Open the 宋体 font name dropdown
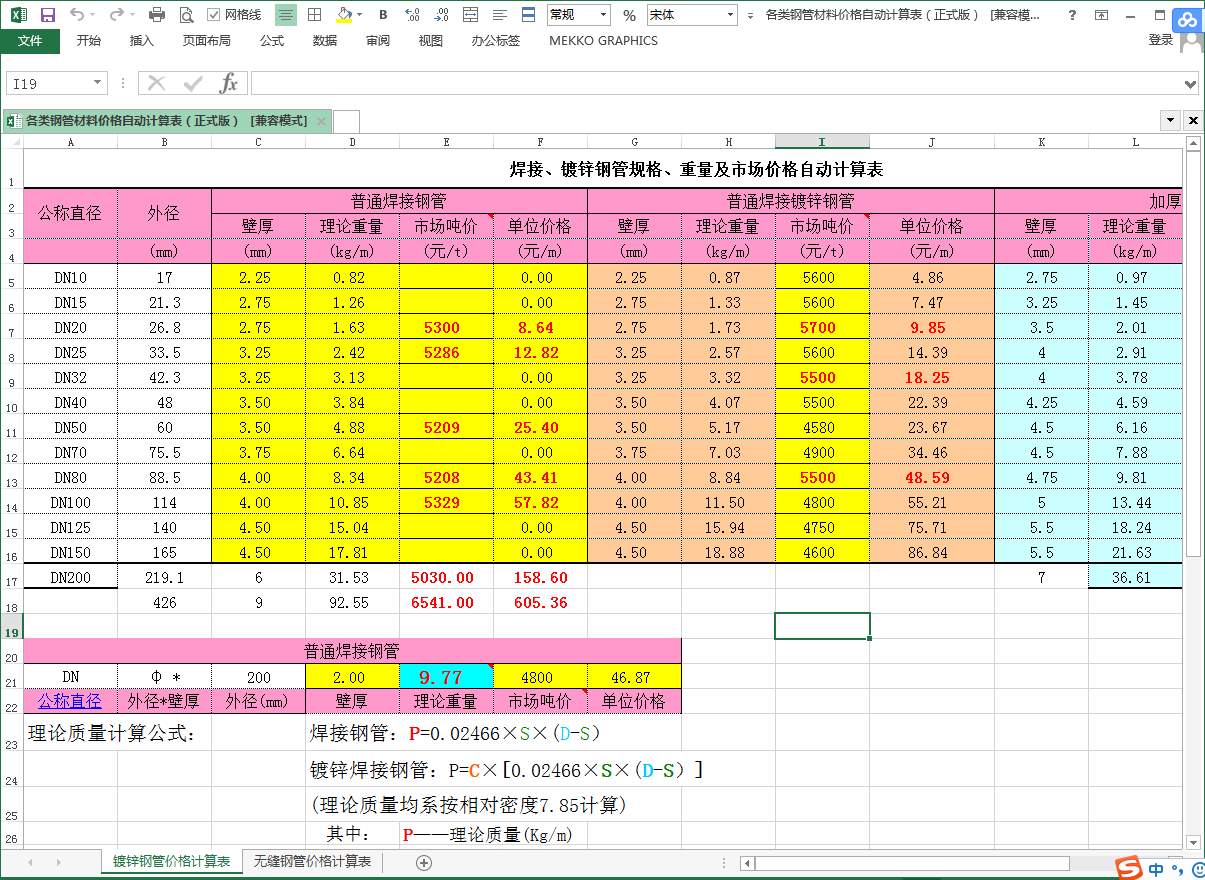The width and height of the screenshot is (1205, 880). tap(731, 15)
